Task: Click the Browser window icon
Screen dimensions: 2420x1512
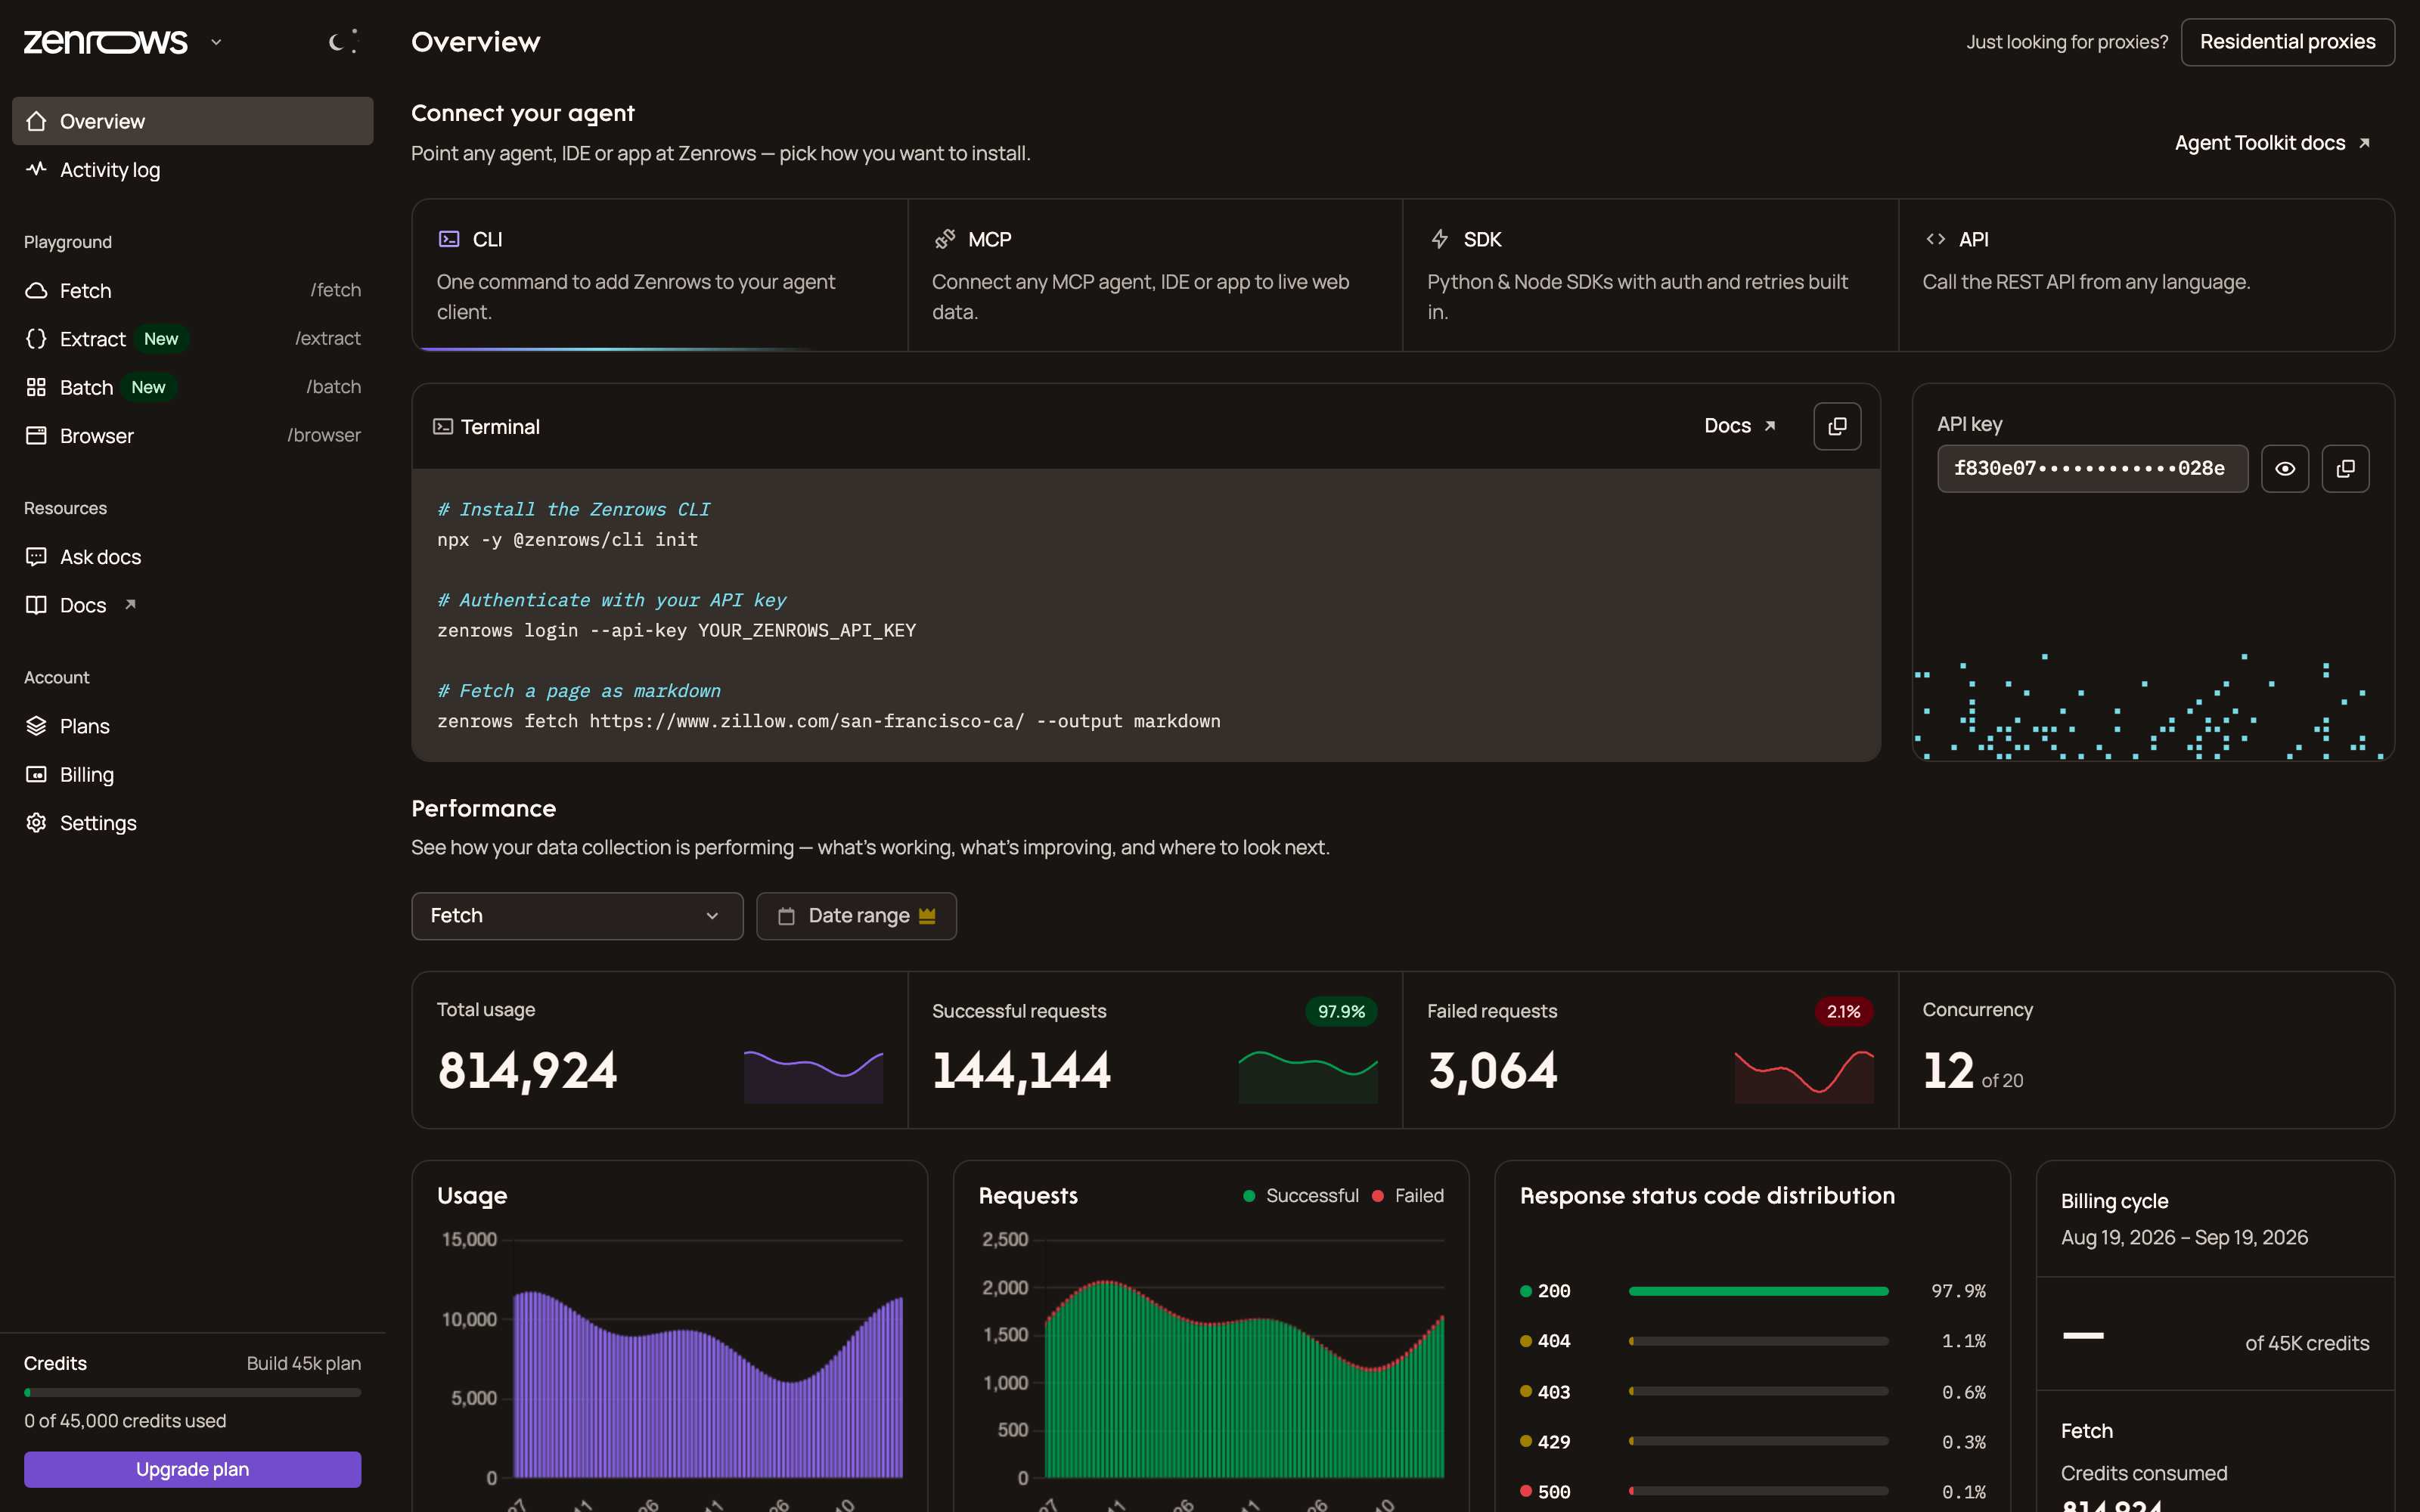Action: pos(36,435)
